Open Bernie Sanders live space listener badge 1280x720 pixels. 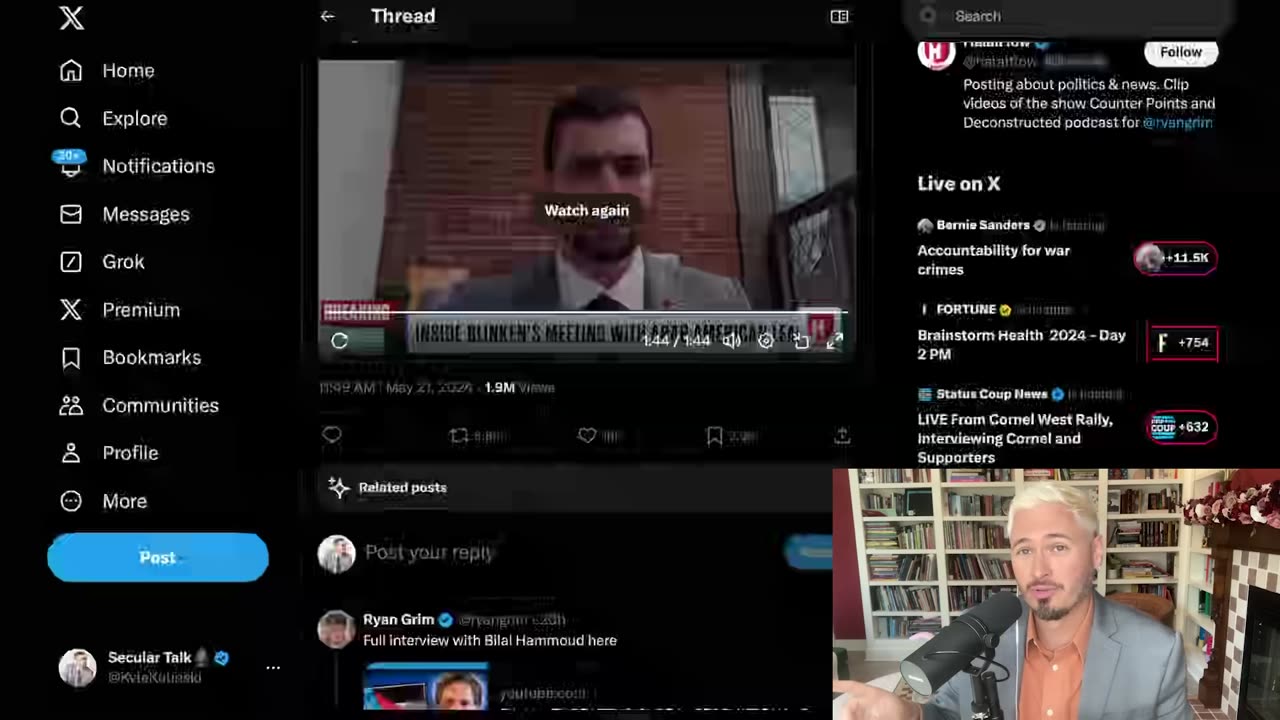click(x=1176, y=258)
